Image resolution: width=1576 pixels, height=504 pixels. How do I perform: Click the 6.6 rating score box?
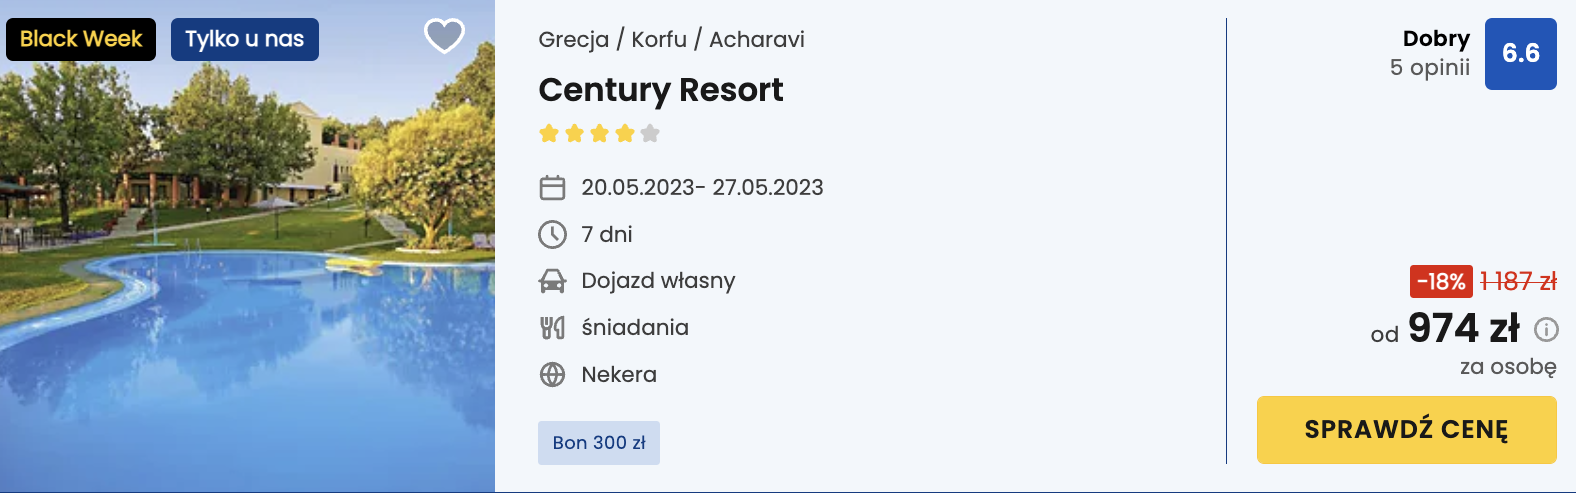(x=1520, y=54)
